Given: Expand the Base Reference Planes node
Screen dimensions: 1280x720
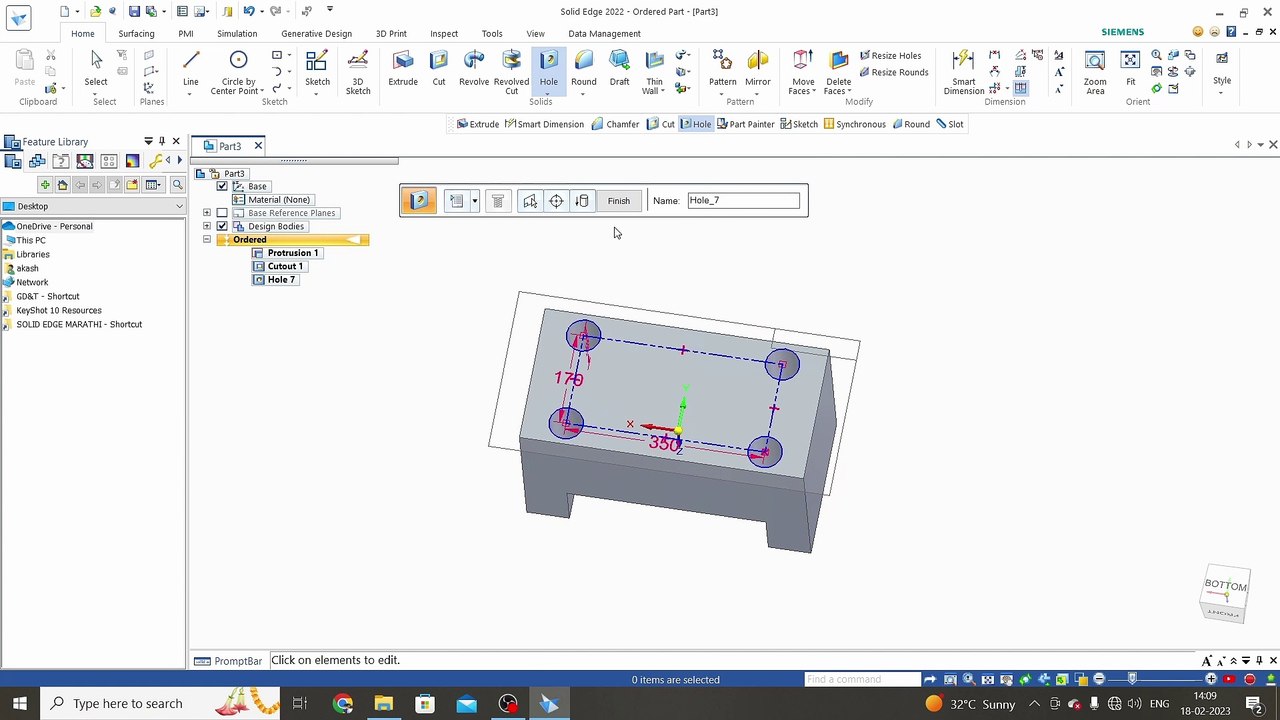Looking at the screenshot, I should [x=207, y=213].
